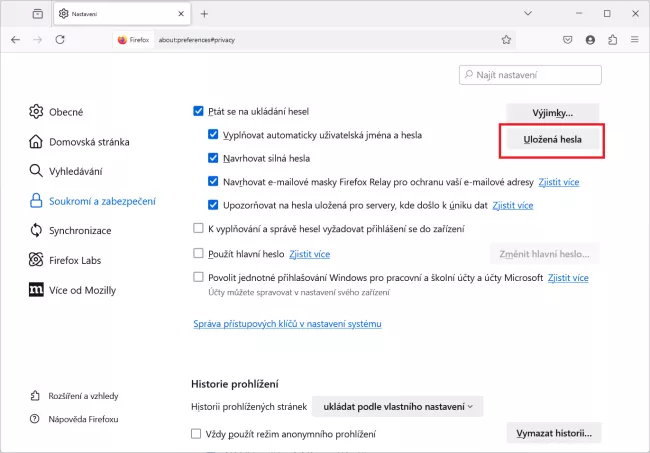The width and height of the screenshot is (650, 453).
Task: Select 'Obecné' in the sidebar
Action: pos(66,112)
